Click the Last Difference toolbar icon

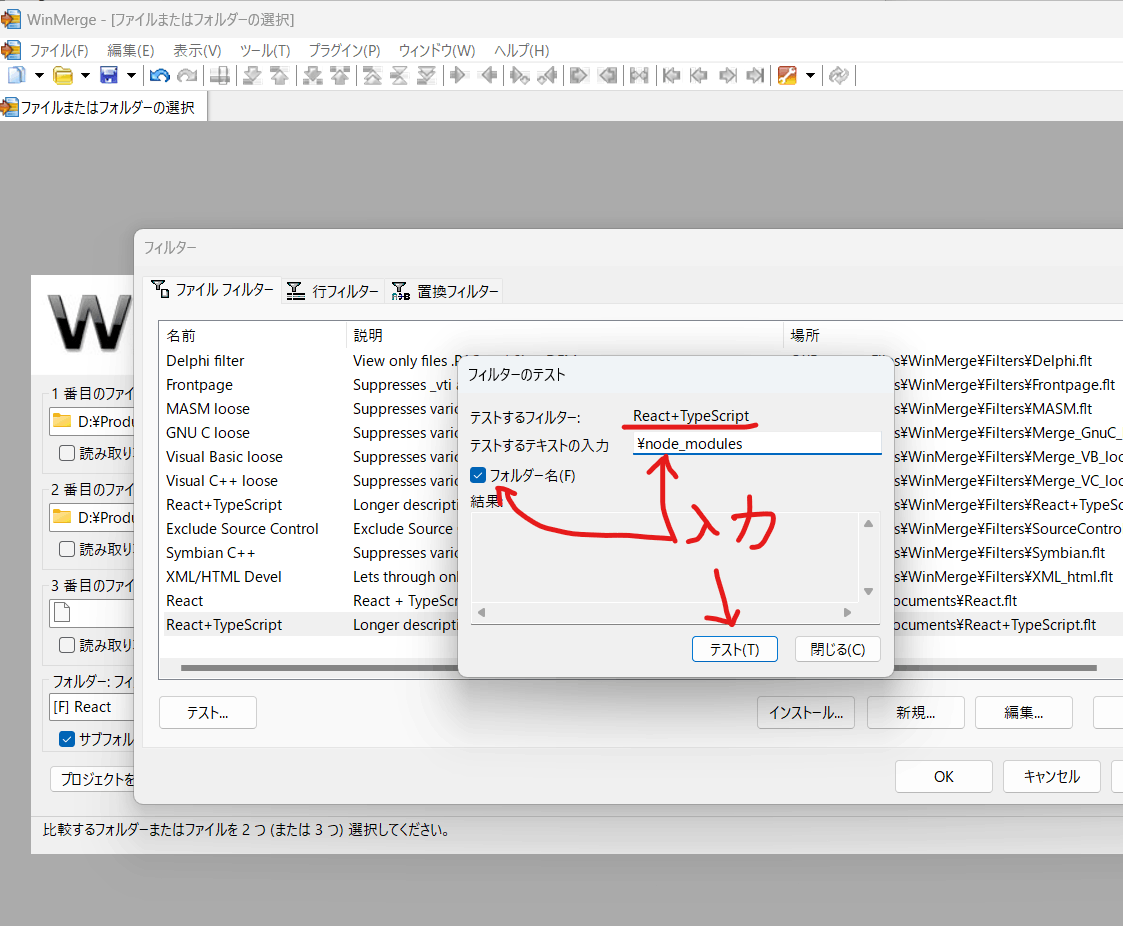tap(426, 75)
